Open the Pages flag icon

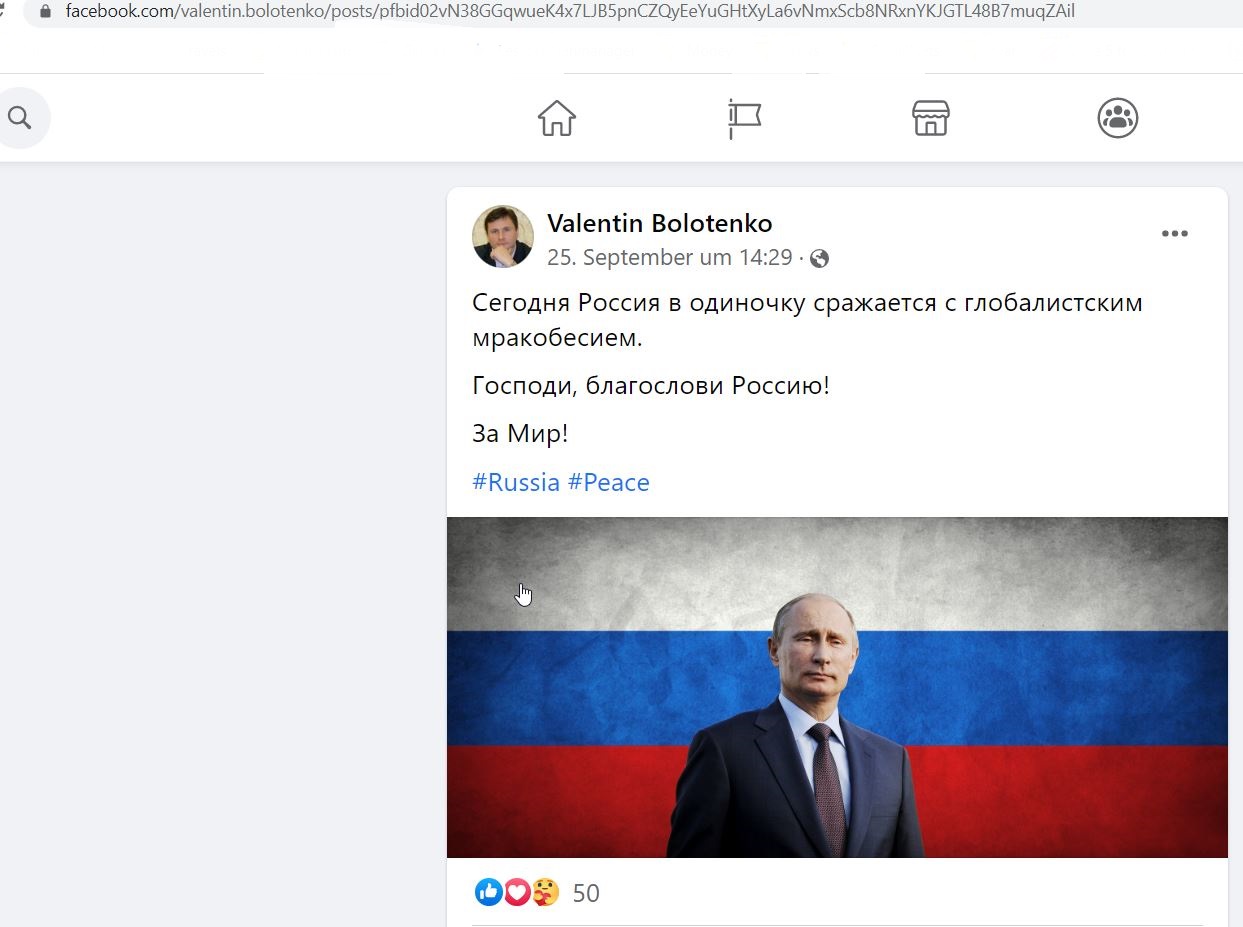(744, 118)
